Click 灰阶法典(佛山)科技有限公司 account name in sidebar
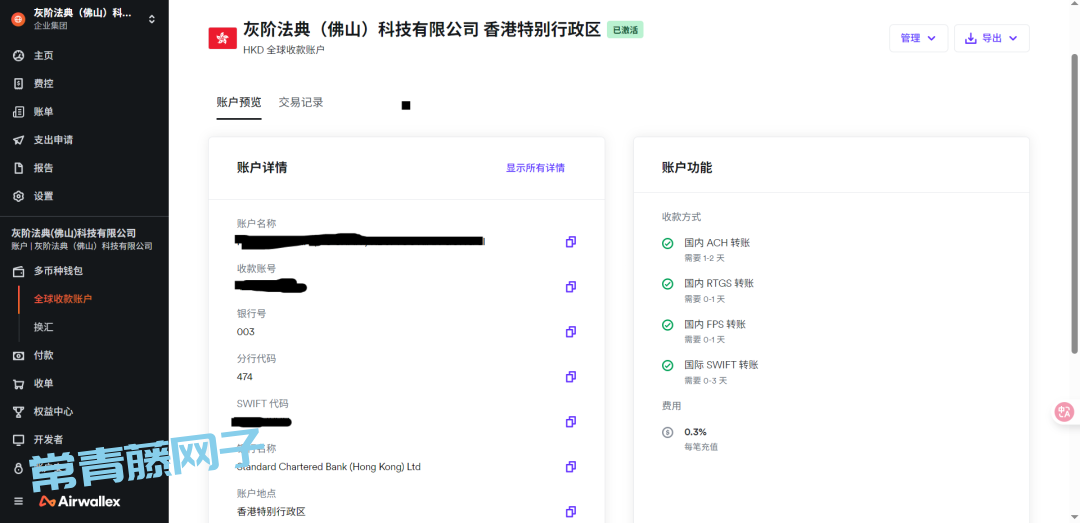Viewport: 1080px width, 523px height. point(74,234)
